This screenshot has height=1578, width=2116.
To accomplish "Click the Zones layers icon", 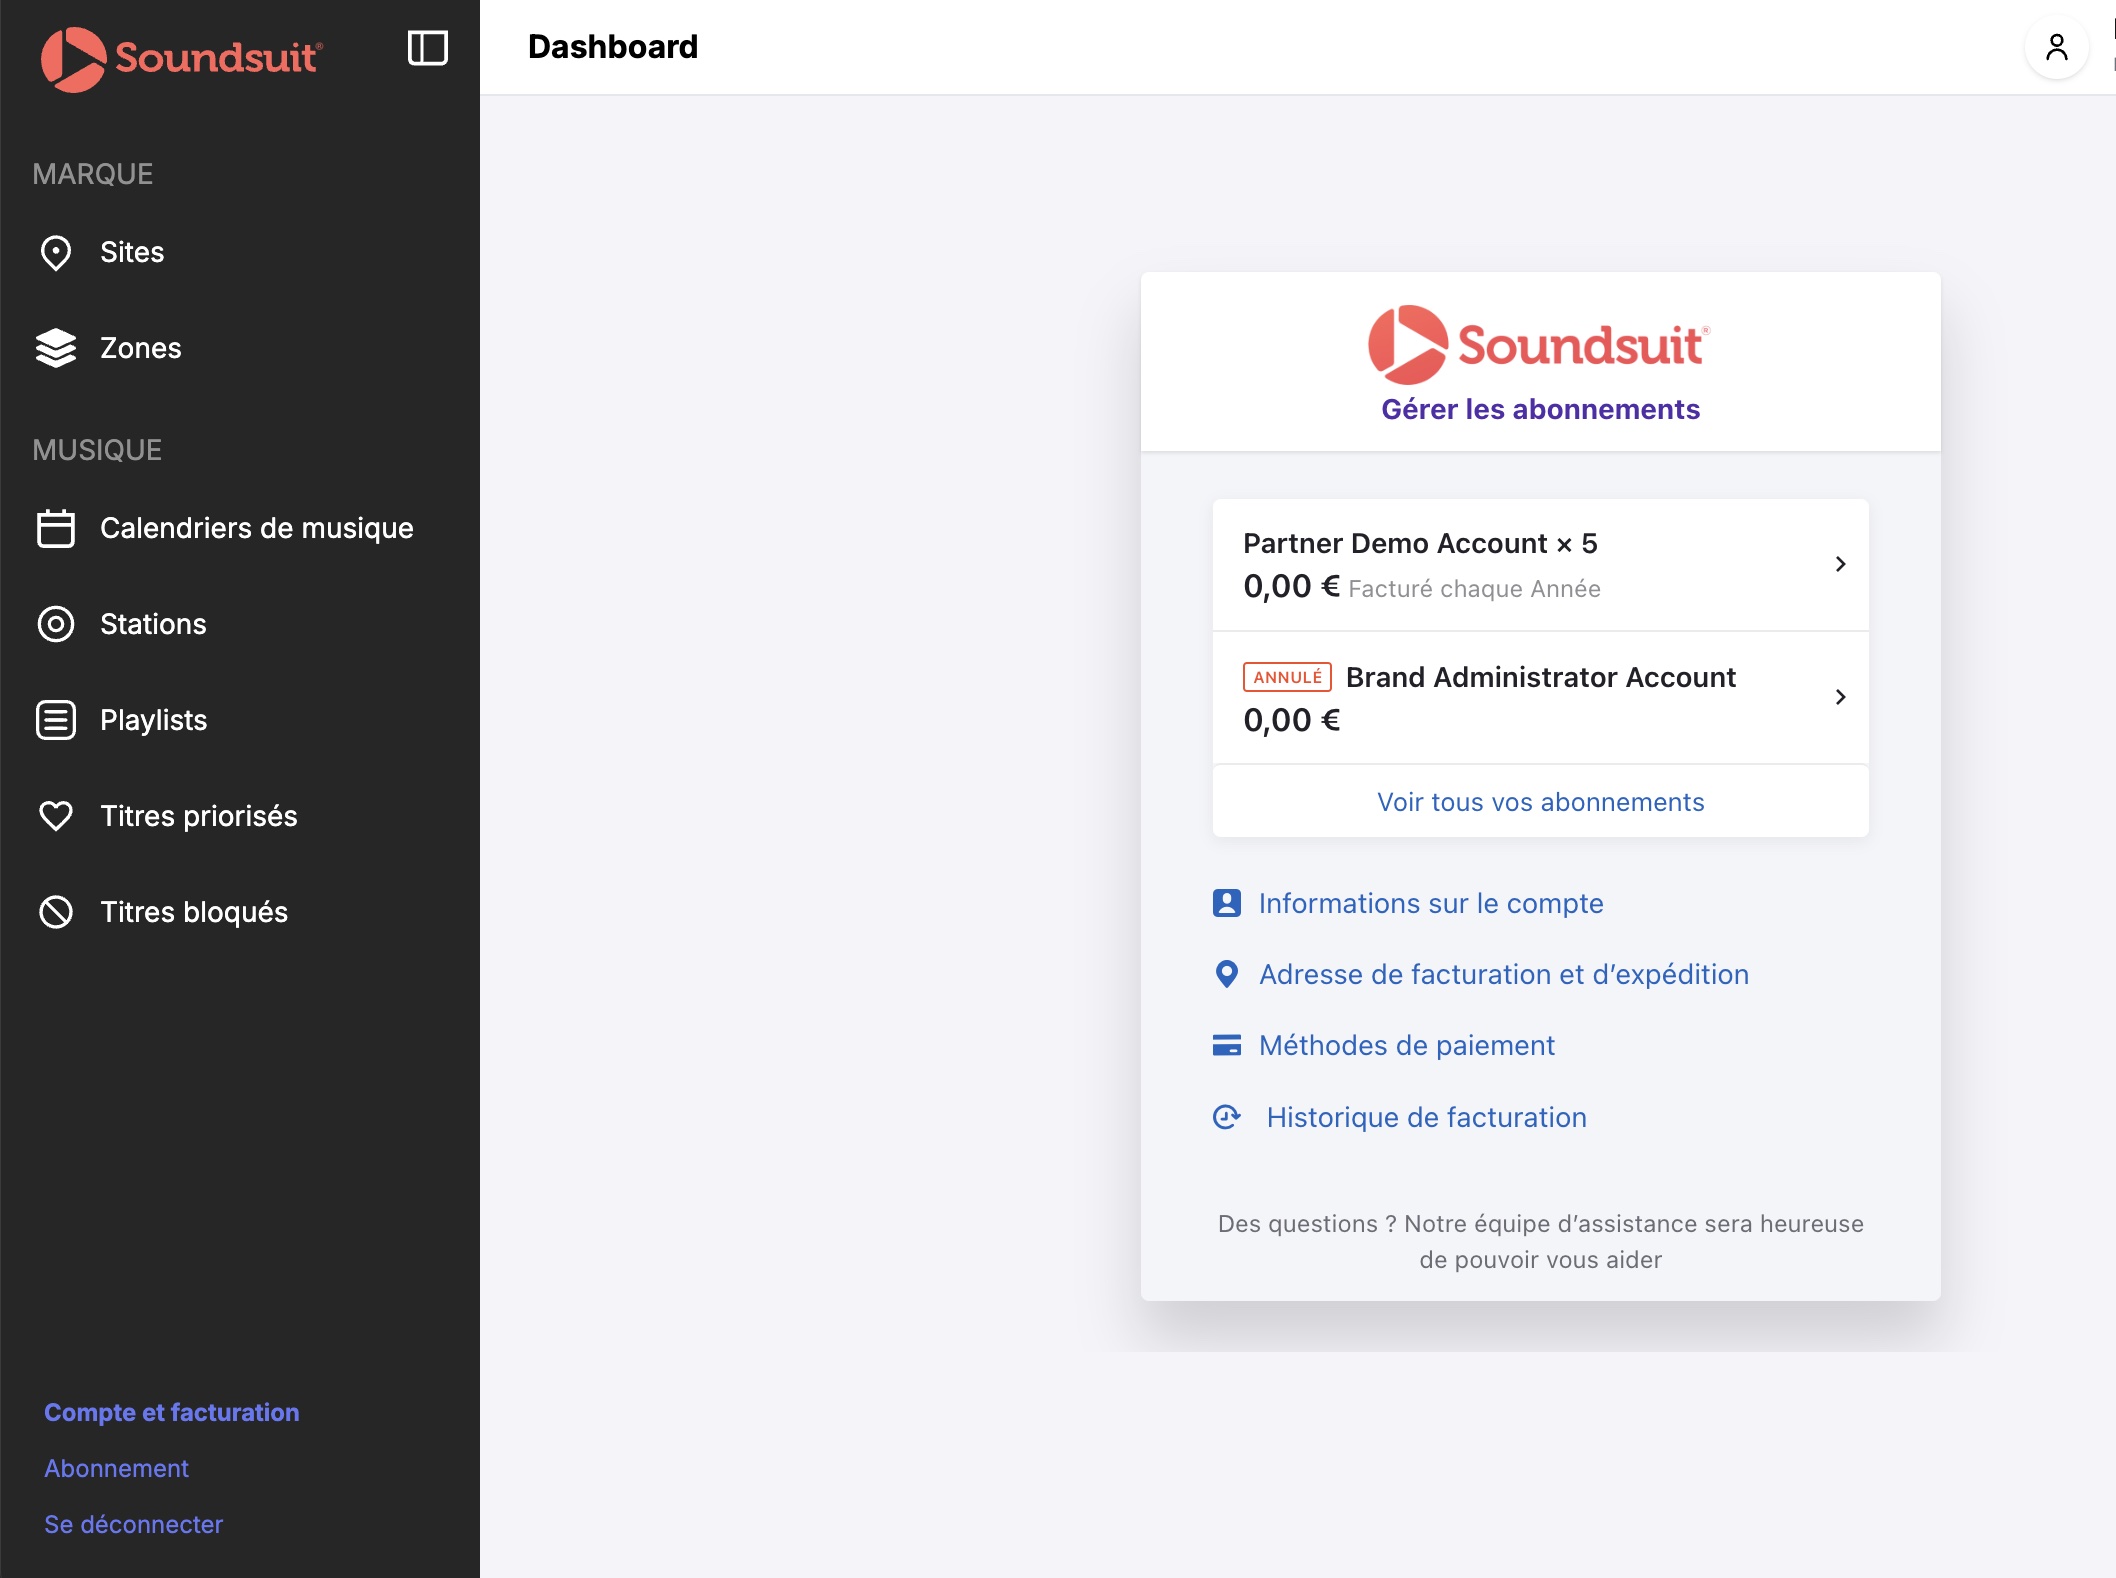I will 56,348.
